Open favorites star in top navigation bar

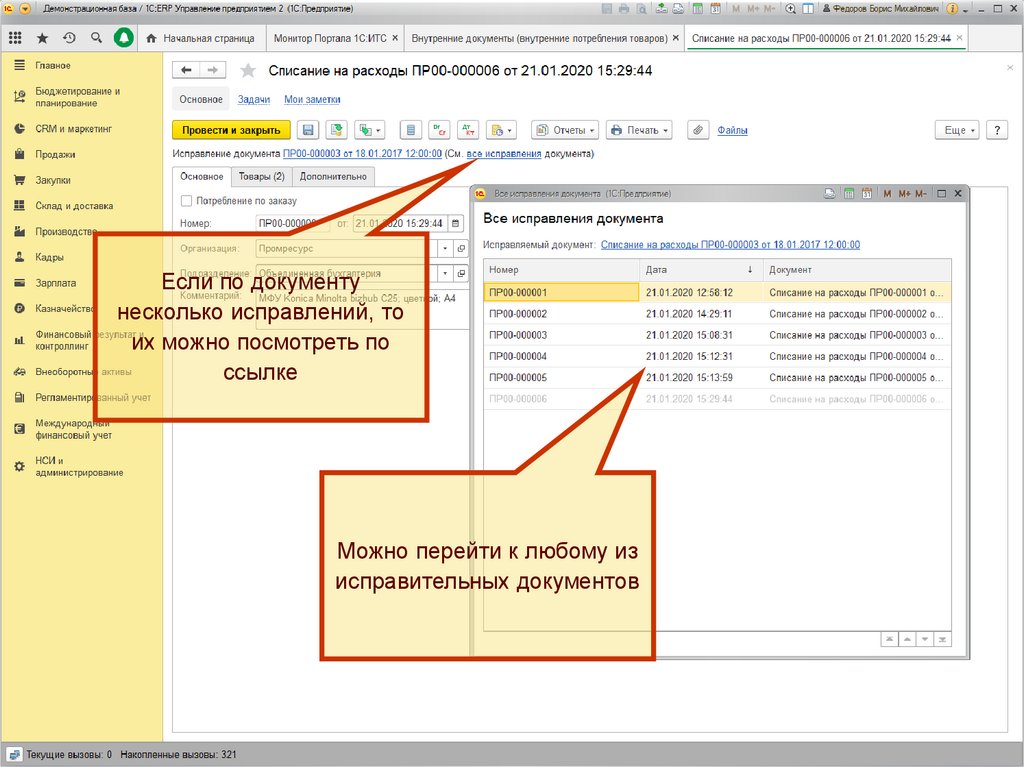pos(42,38)
